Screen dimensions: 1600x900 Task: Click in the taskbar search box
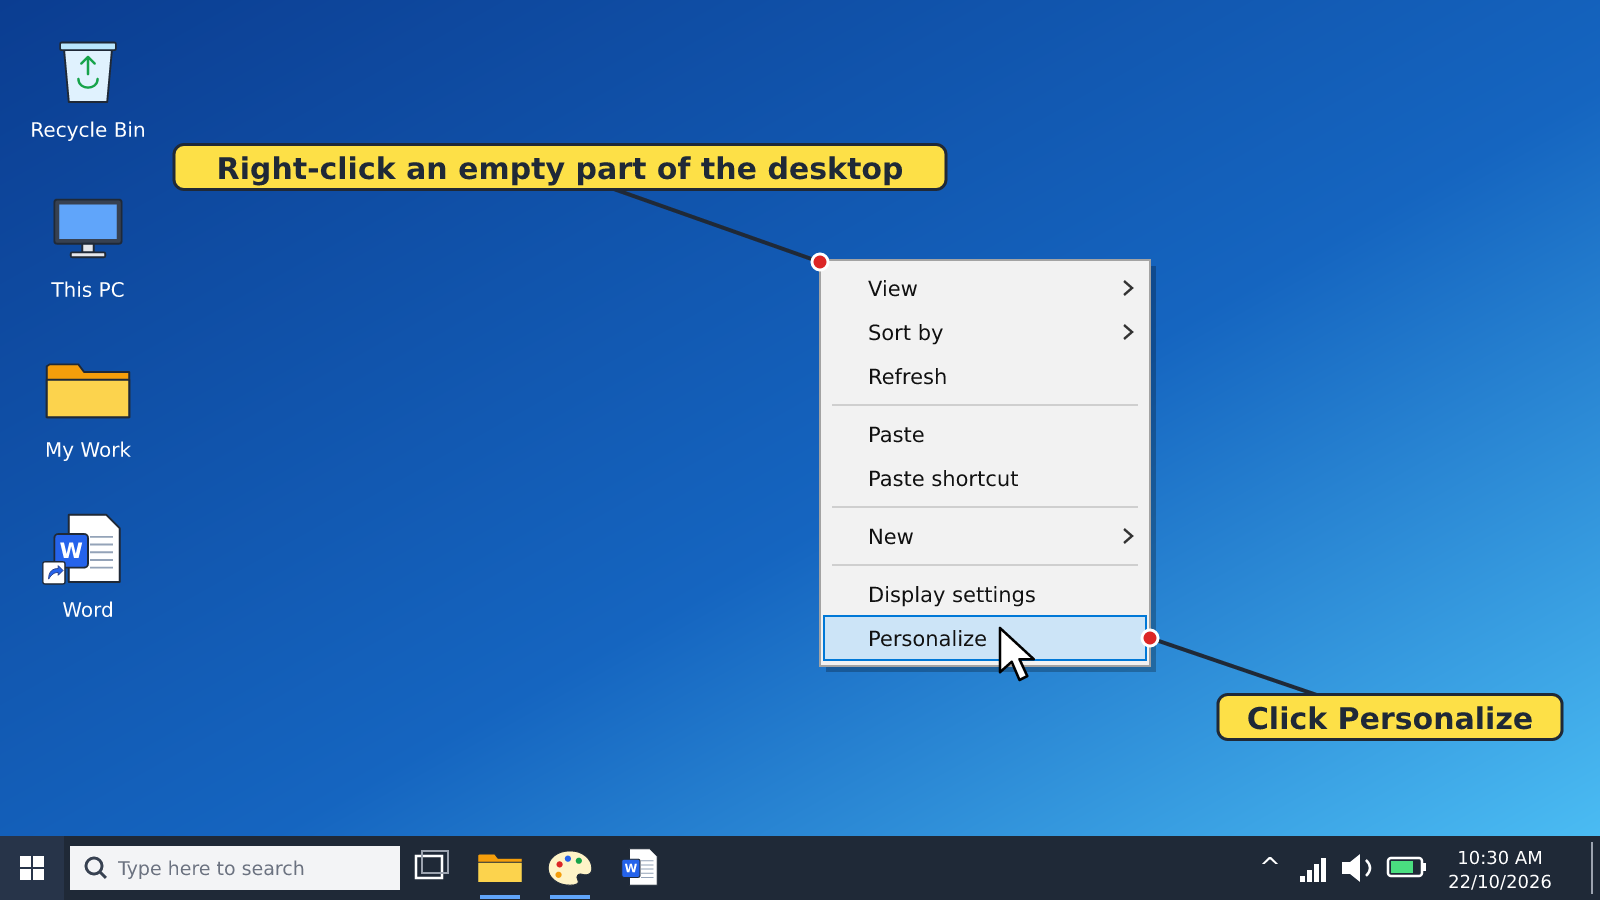[235, 868]
